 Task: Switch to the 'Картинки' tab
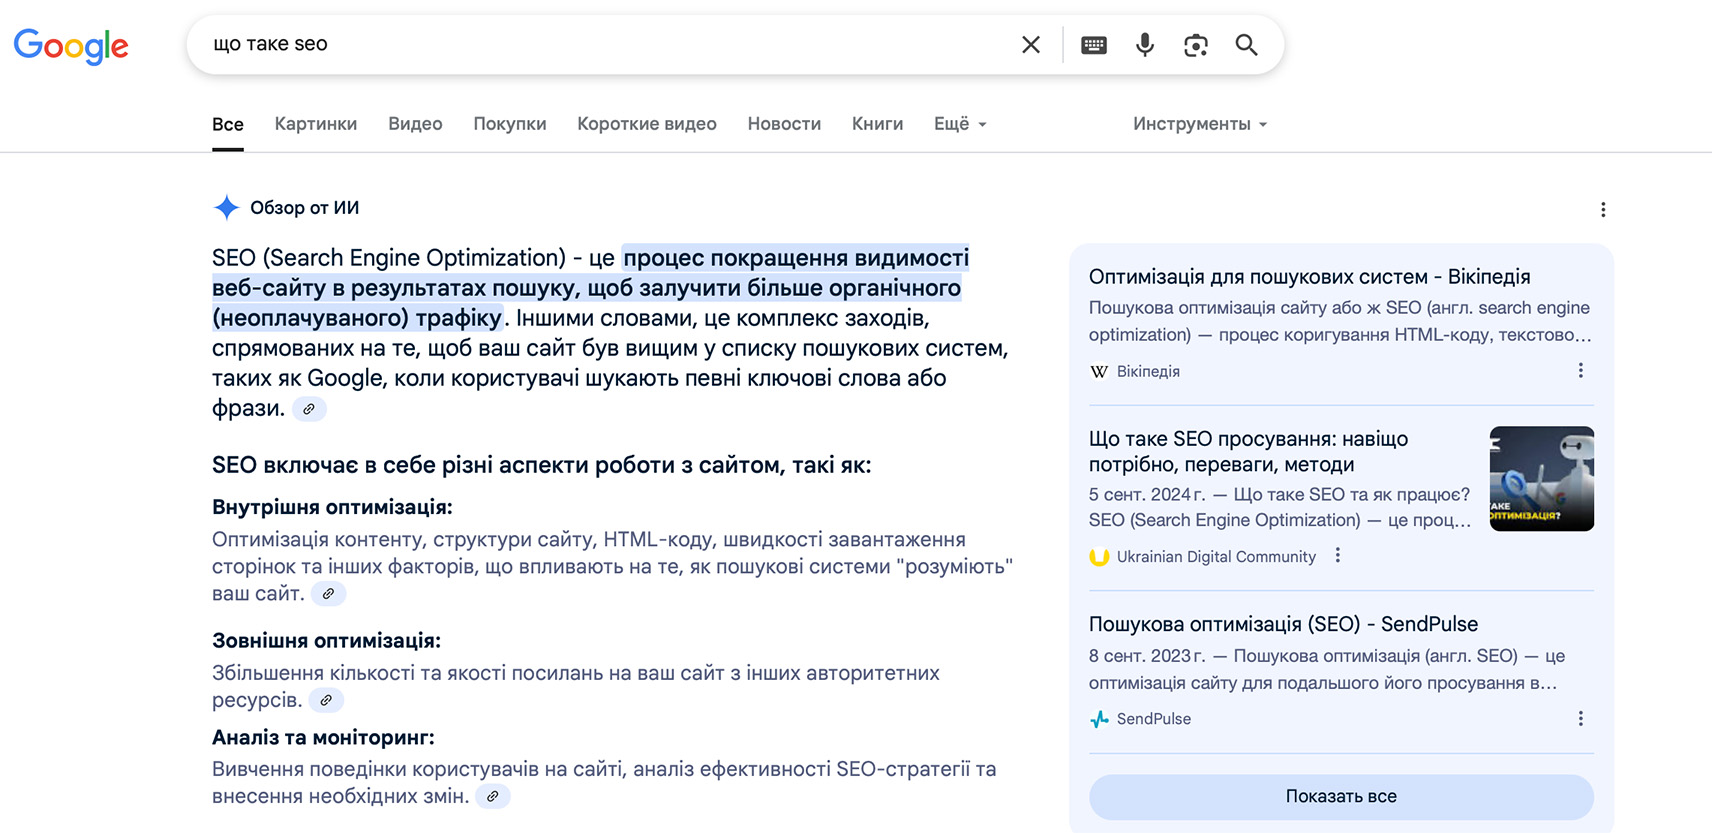point(316,124)
